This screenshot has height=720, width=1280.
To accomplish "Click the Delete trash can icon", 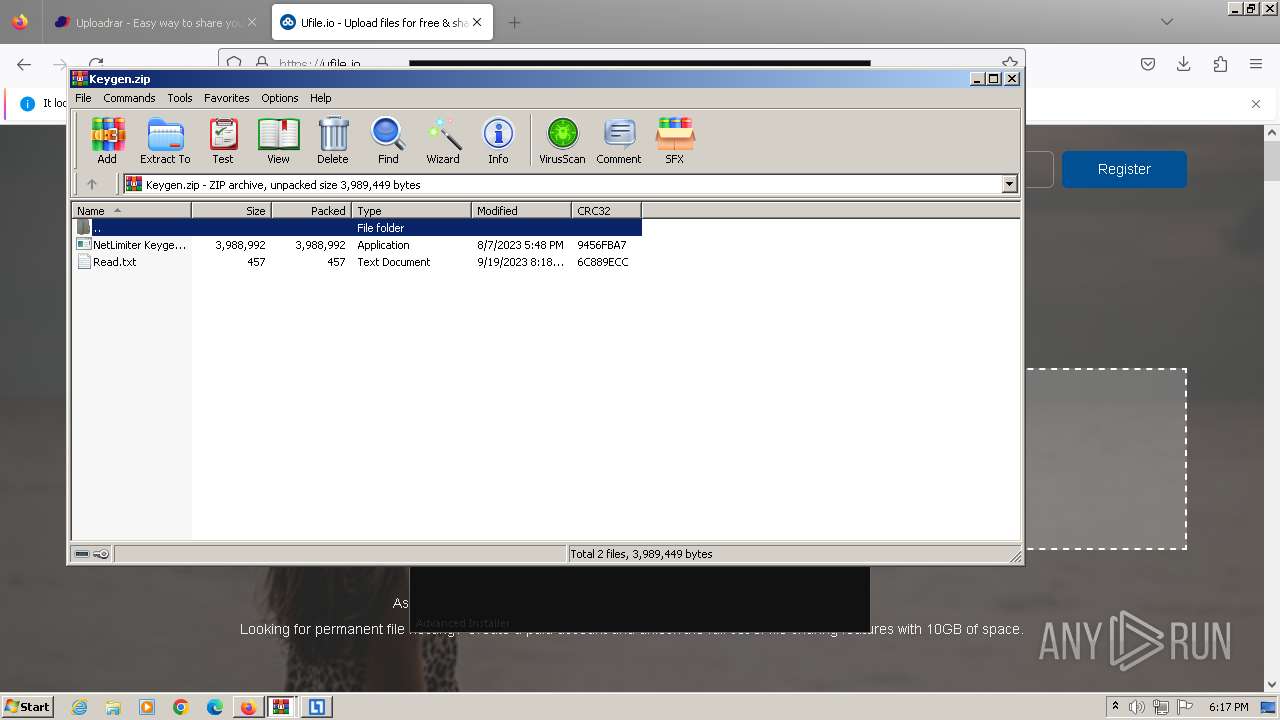I will coord(333,140).
